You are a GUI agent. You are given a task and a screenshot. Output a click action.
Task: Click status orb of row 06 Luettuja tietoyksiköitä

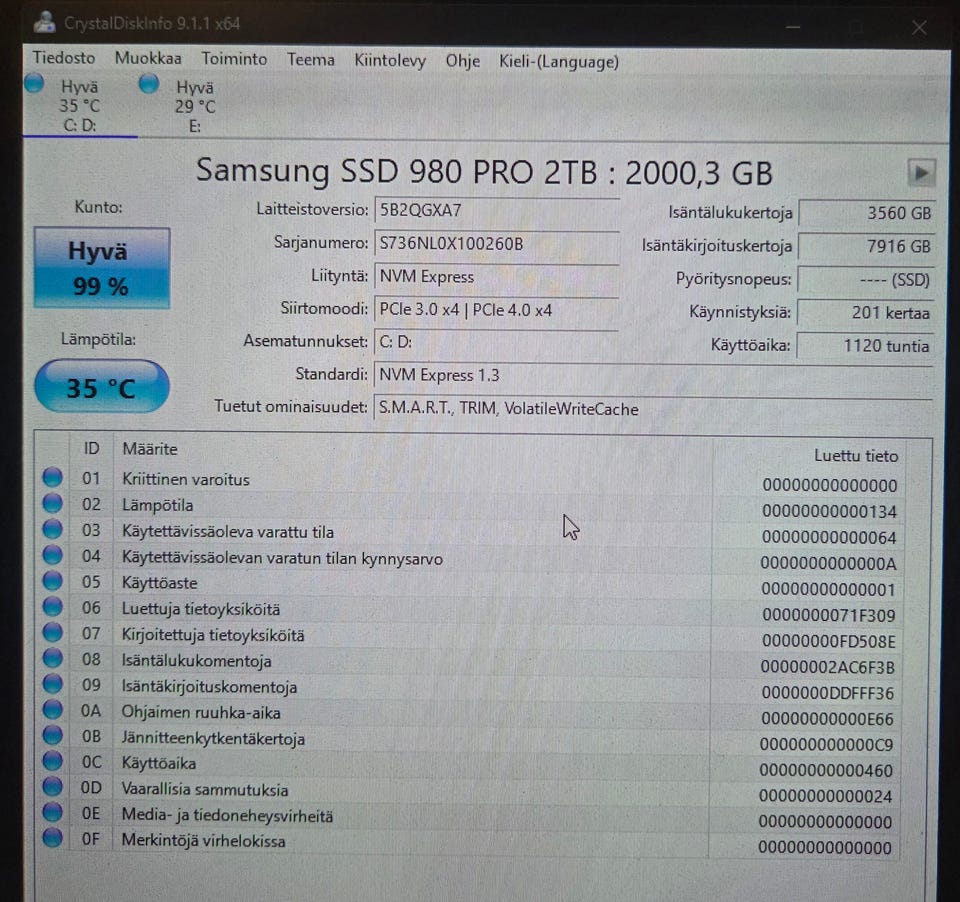pyautogui.click(x=53, y=606)
